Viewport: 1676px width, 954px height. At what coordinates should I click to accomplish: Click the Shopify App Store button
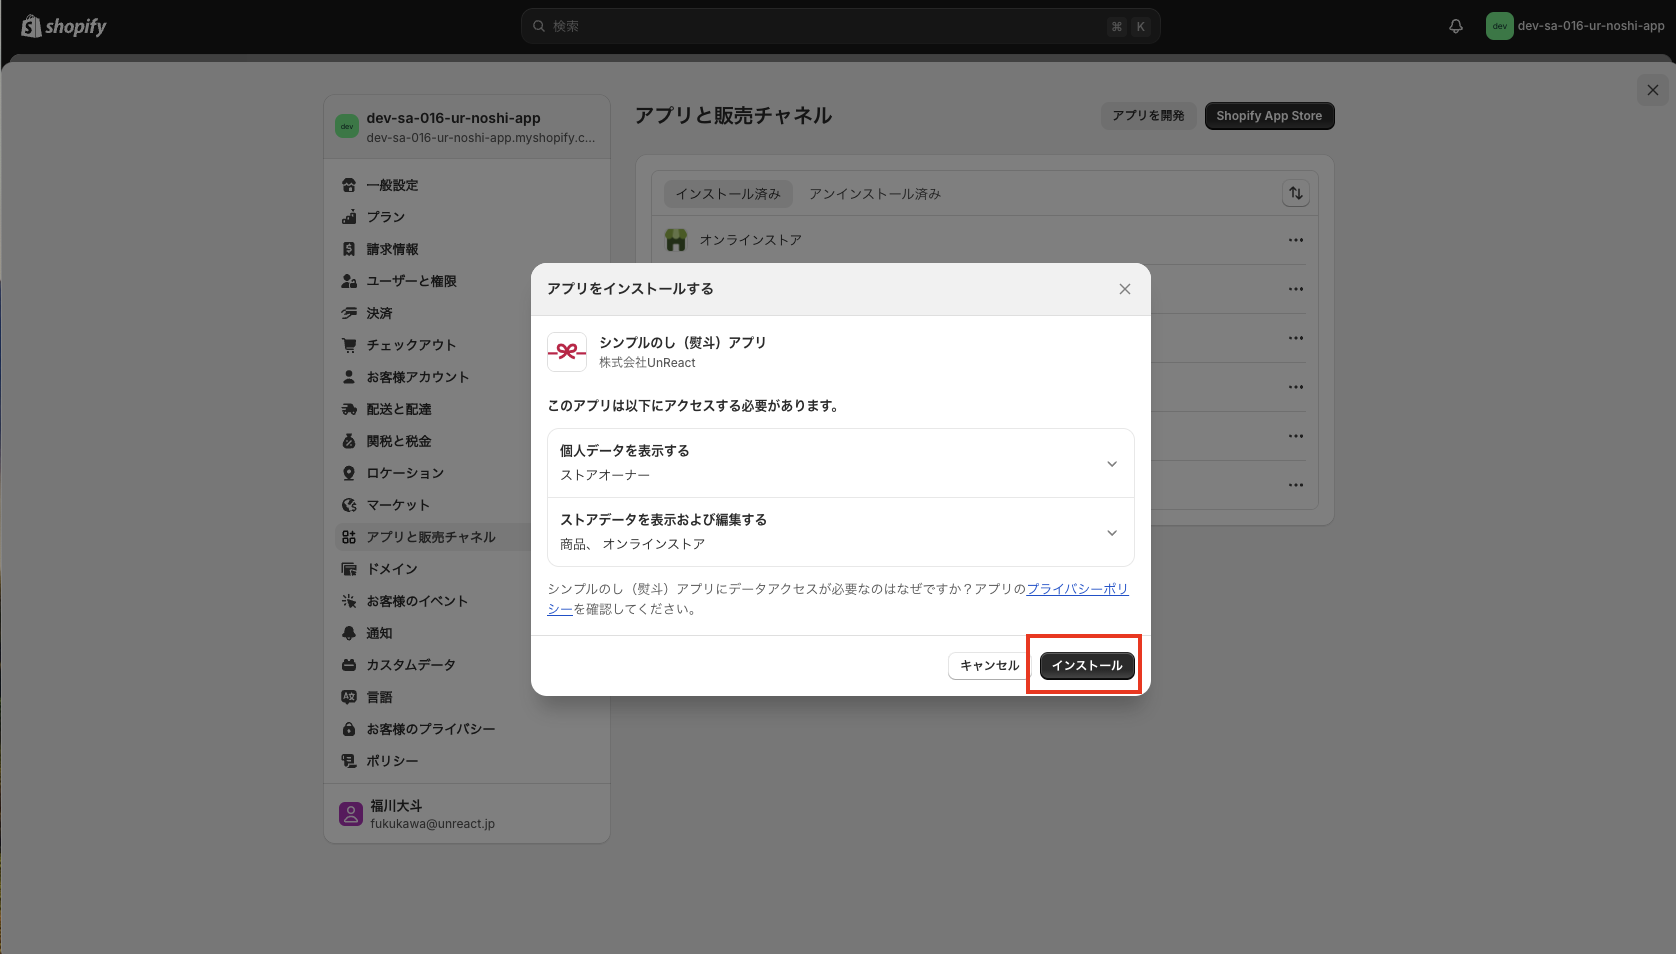(x=1269, y=116)
